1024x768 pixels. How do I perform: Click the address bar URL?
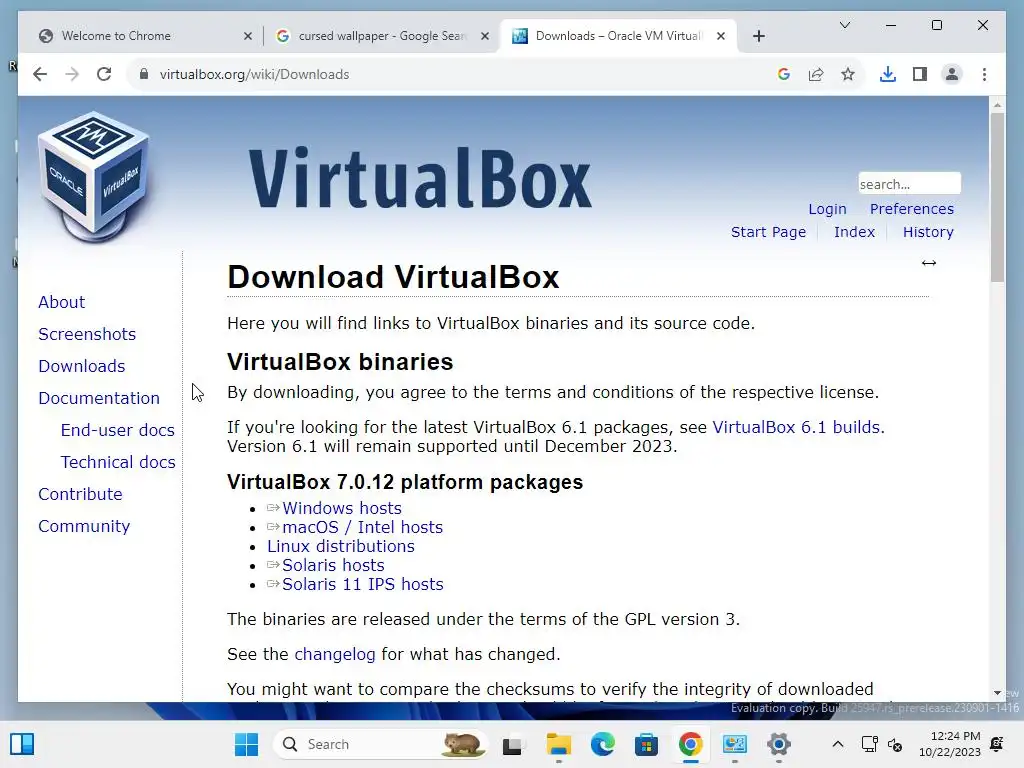pos(255,74)
